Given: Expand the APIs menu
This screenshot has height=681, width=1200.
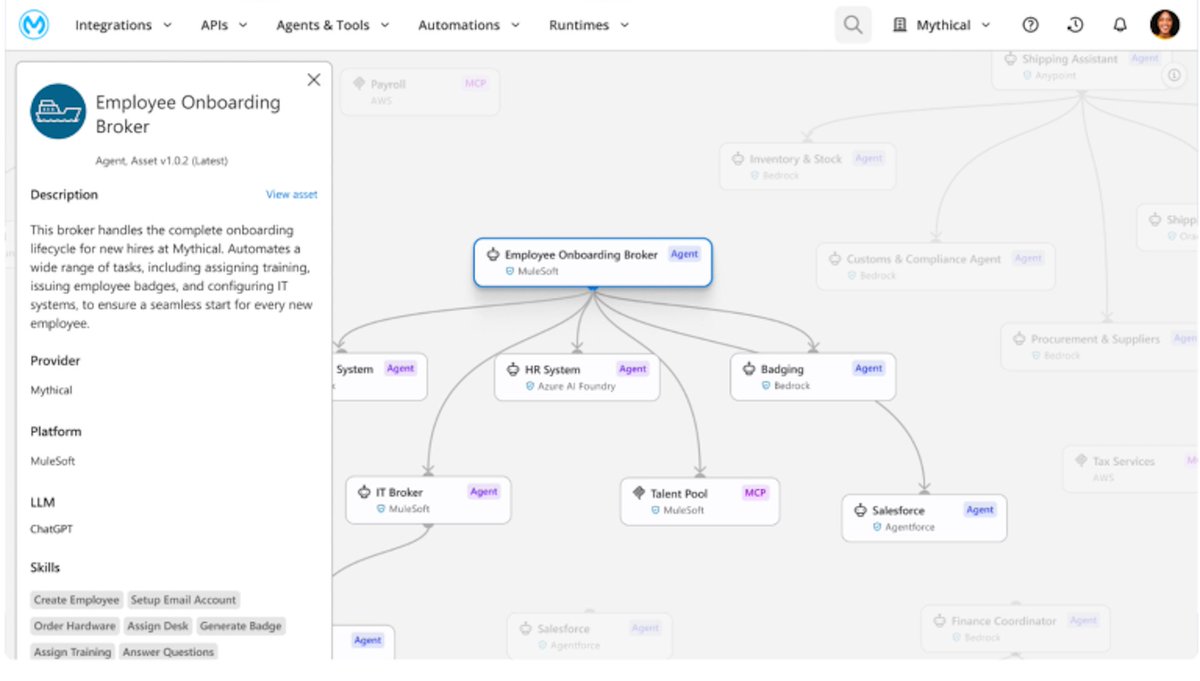Looking at the screenshot, I should pyautogui.click(x=224, y=25).
